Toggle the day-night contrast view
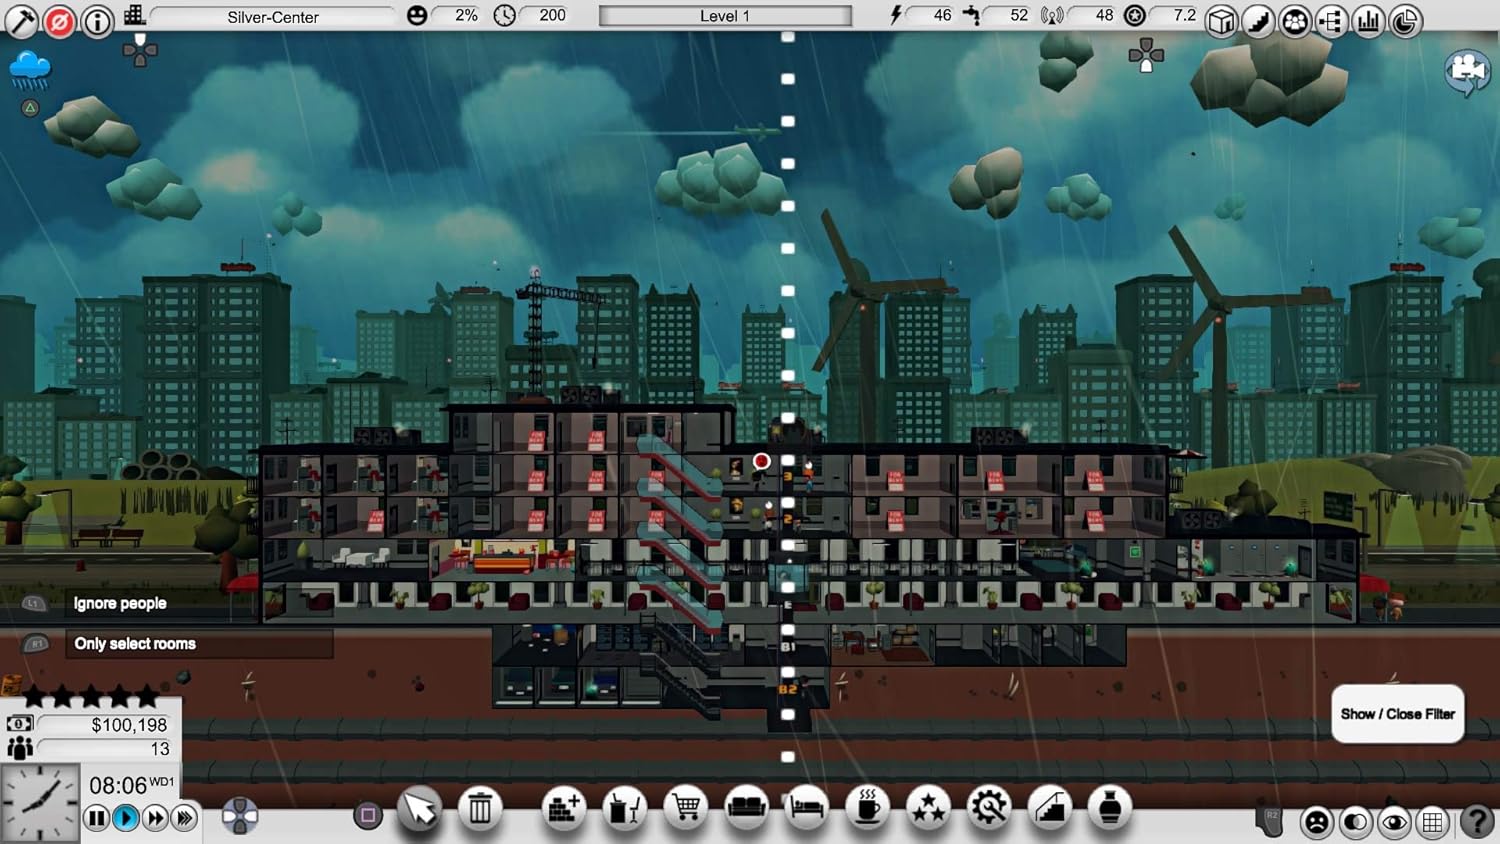Screen dimensions: 1500x844 pos(1355,823)
